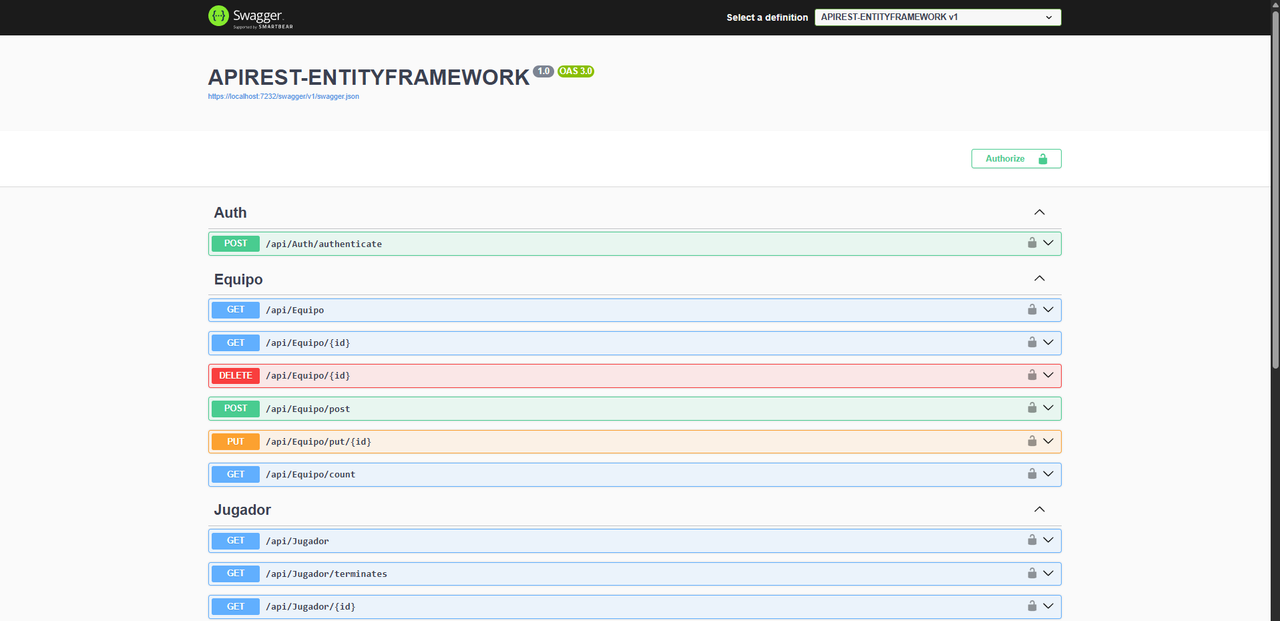
Task: Click the GET badge for /api/Jugador/terminates
Action: point(236,573)
